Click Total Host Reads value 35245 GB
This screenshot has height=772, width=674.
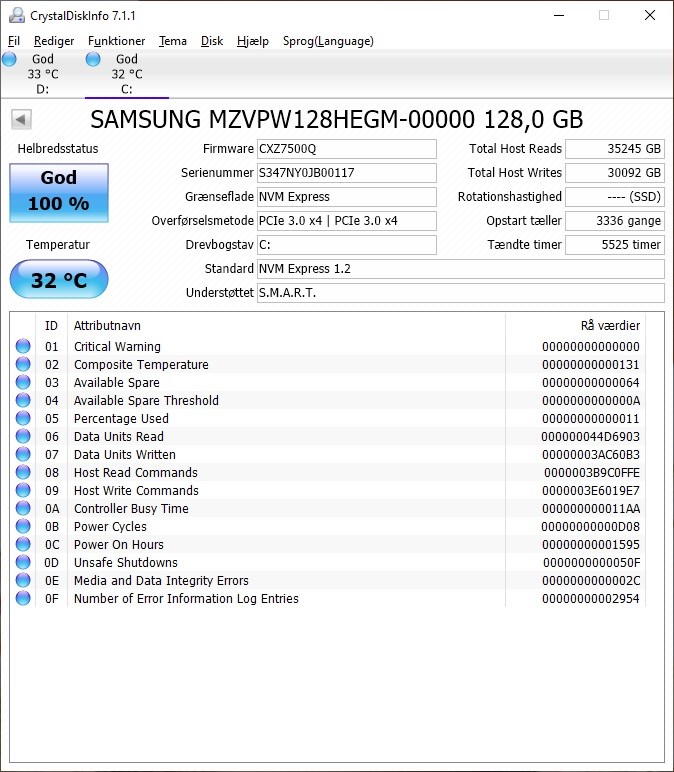[615, 149]
